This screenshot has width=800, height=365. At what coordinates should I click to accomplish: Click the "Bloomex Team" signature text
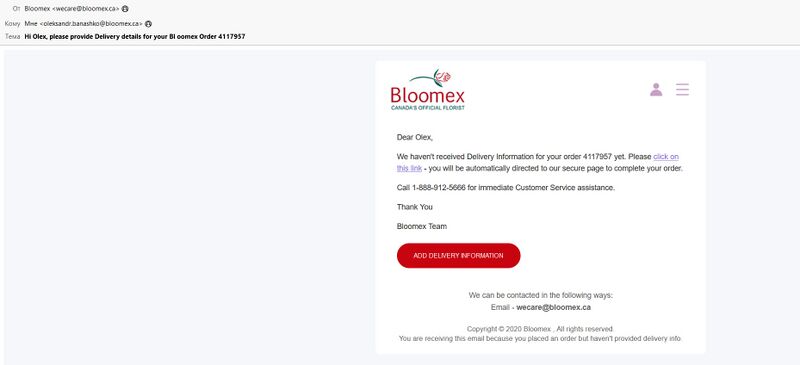(422, 226)
